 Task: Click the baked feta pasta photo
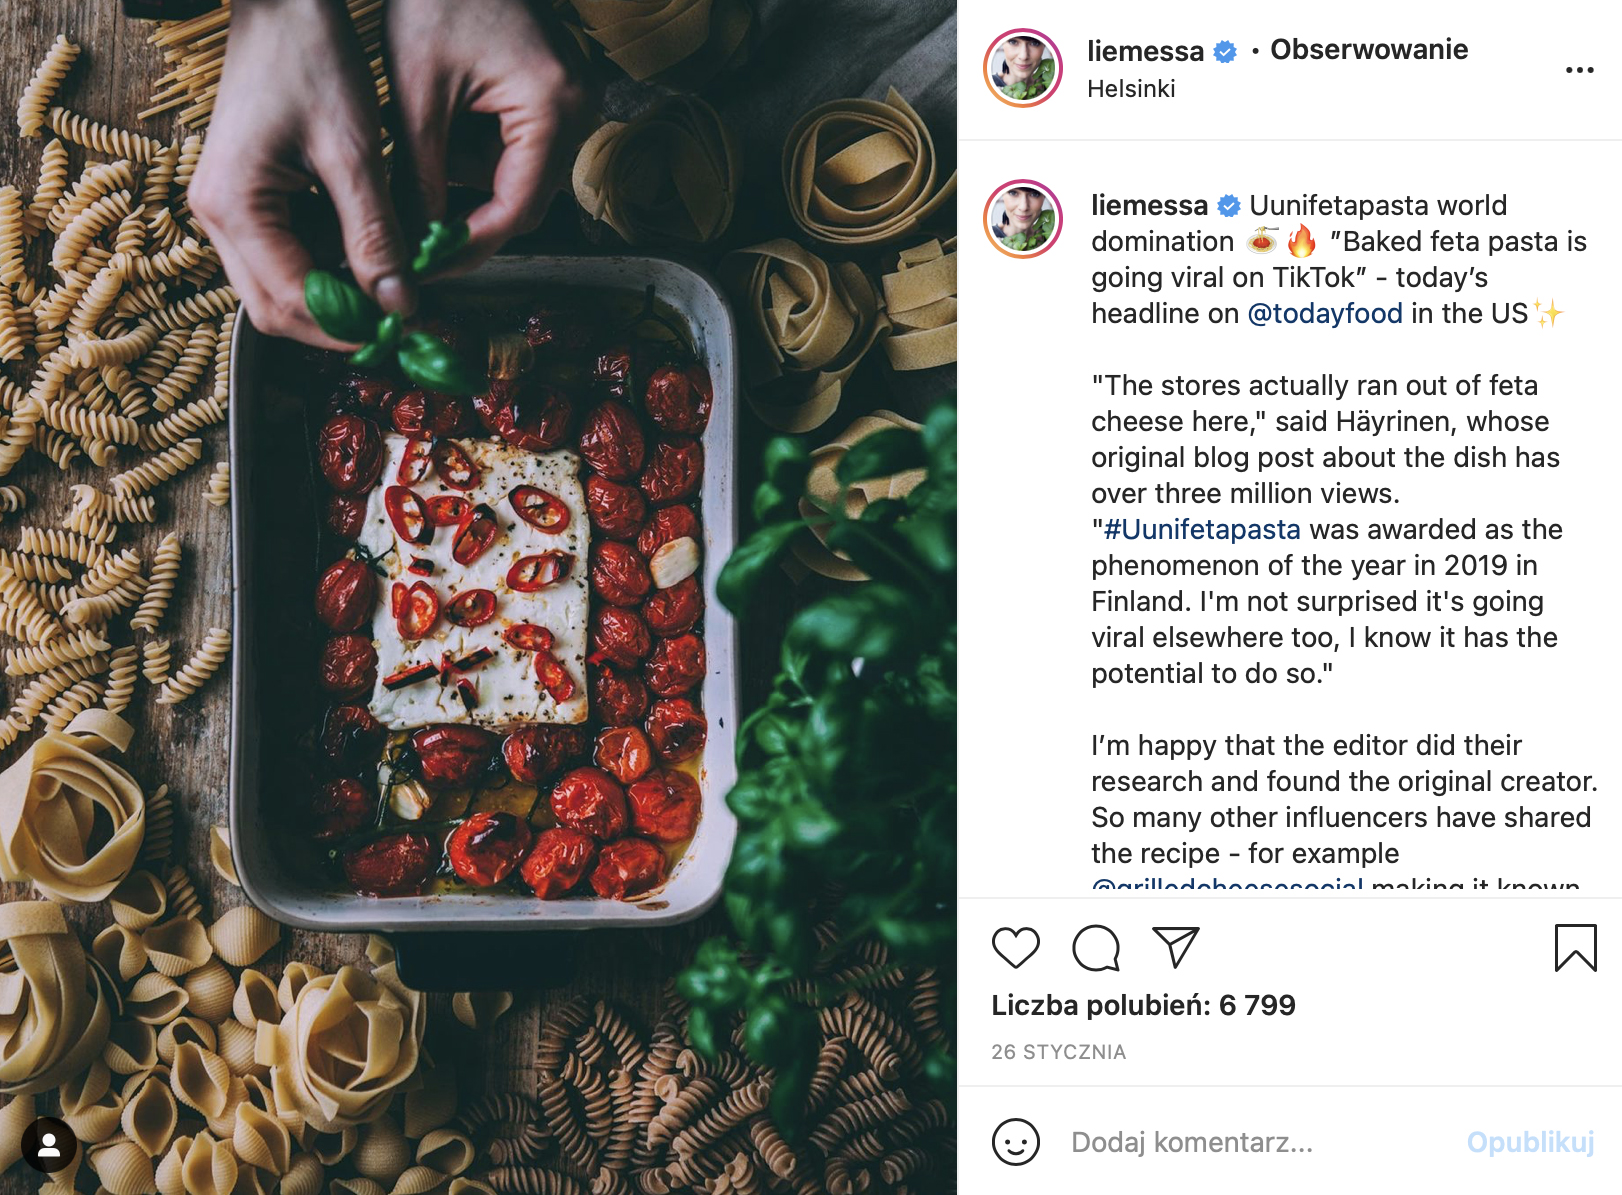478,597
